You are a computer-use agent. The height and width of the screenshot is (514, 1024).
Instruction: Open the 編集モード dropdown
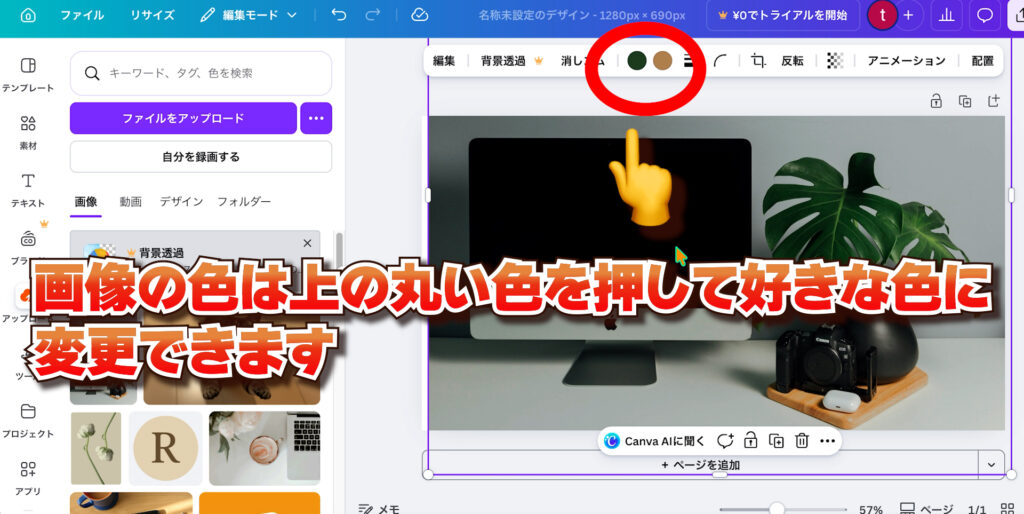click(x=249, y=15)
